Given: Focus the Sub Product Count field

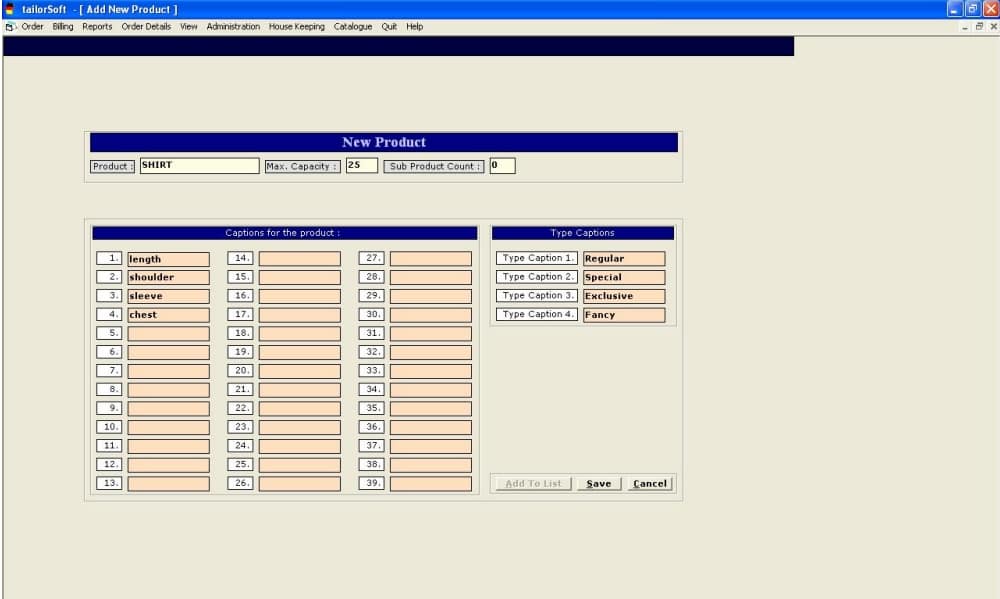Looking at the screenshot, I should click(x=502, y=166).
